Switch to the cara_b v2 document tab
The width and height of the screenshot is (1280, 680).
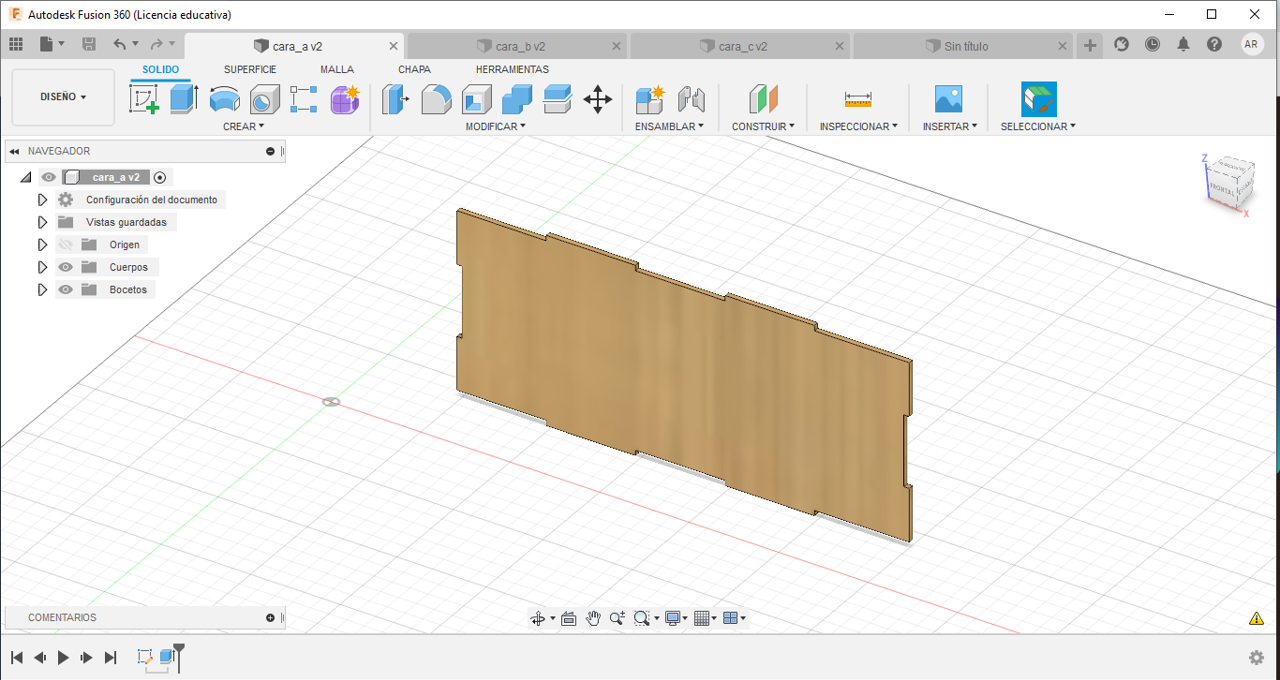(x=519, y=46)
